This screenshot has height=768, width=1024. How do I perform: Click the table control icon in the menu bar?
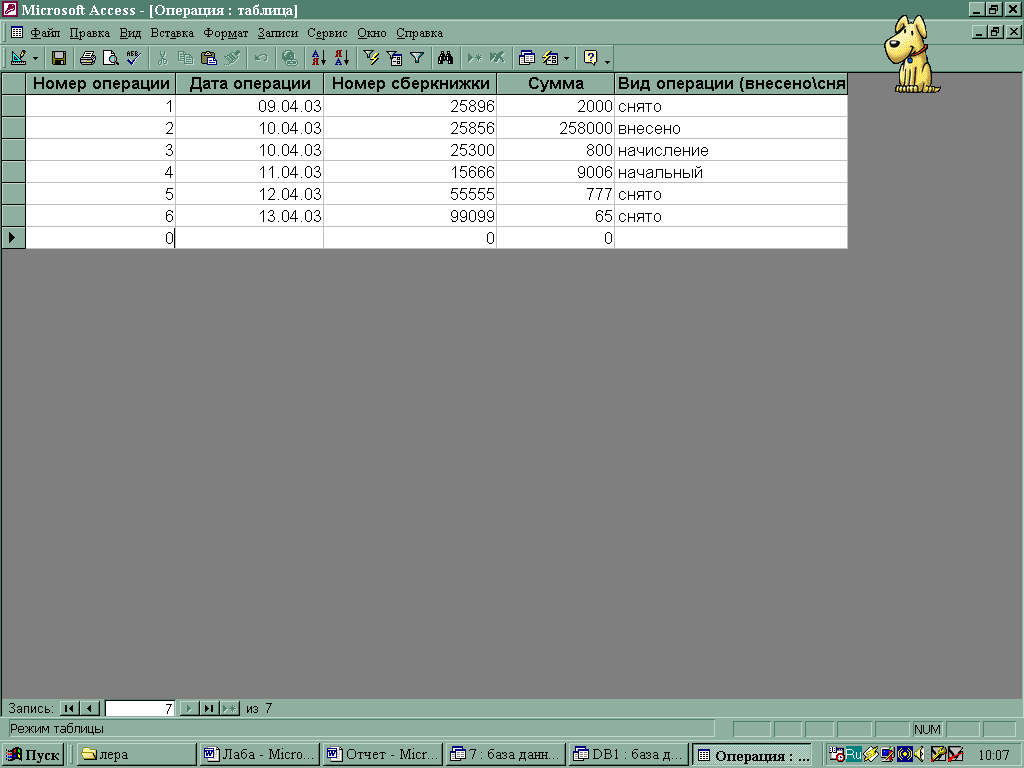(x=17, y=32)
